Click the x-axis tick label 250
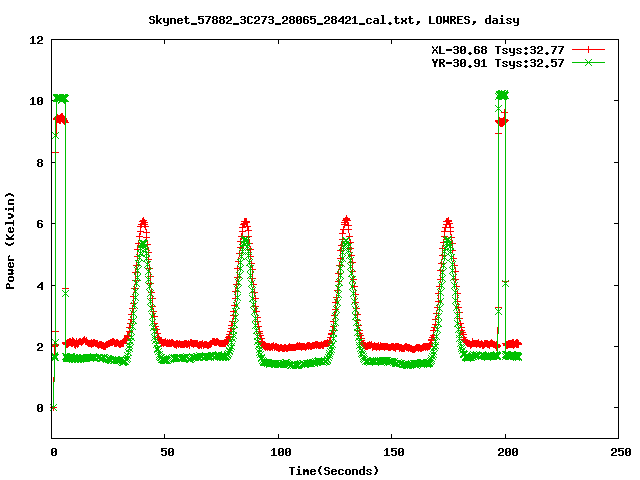640x480 pixels. click(621, 452)
